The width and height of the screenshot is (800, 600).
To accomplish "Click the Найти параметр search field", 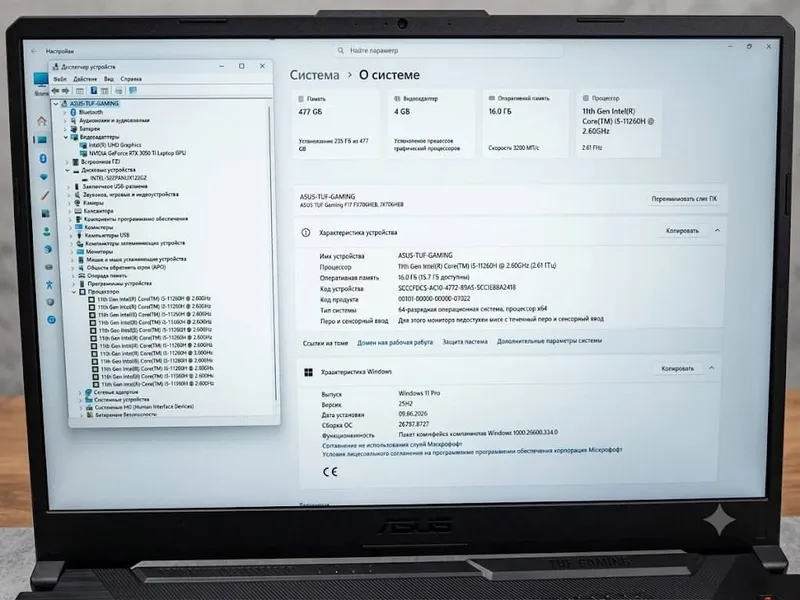I will pos(449,51).
